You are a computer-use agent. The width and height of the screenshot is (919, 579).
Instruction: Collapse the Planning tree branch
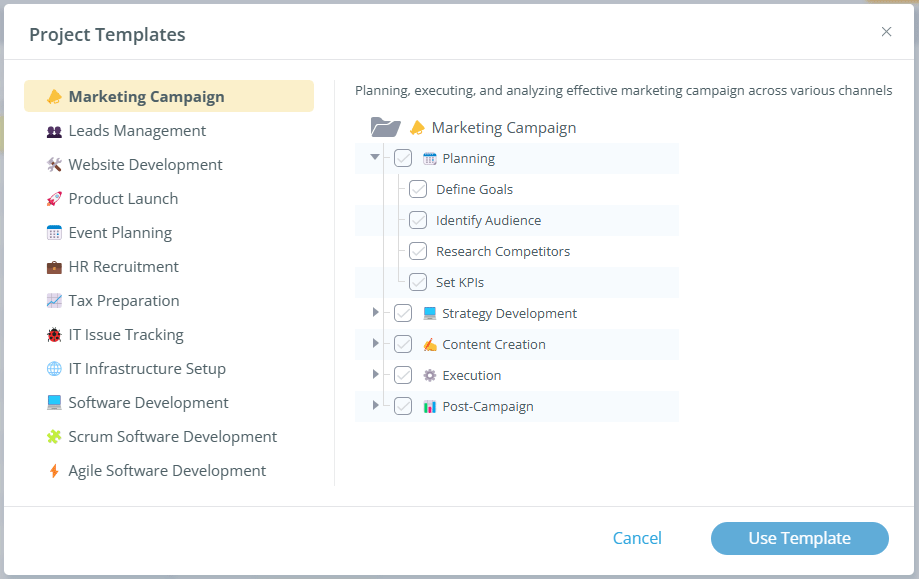(375, 157)
